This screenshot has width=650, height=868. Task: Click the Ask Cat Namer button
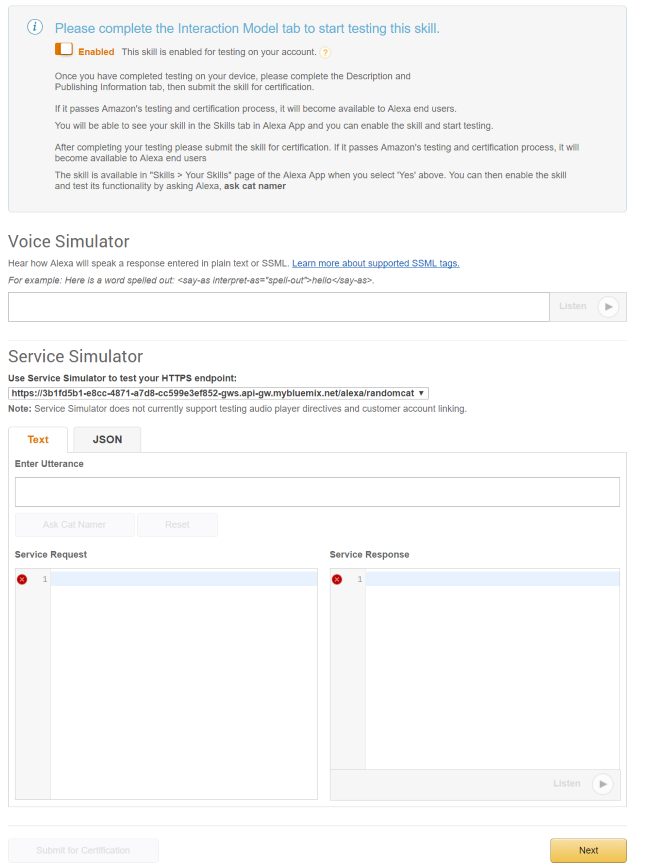coord(74,525)
